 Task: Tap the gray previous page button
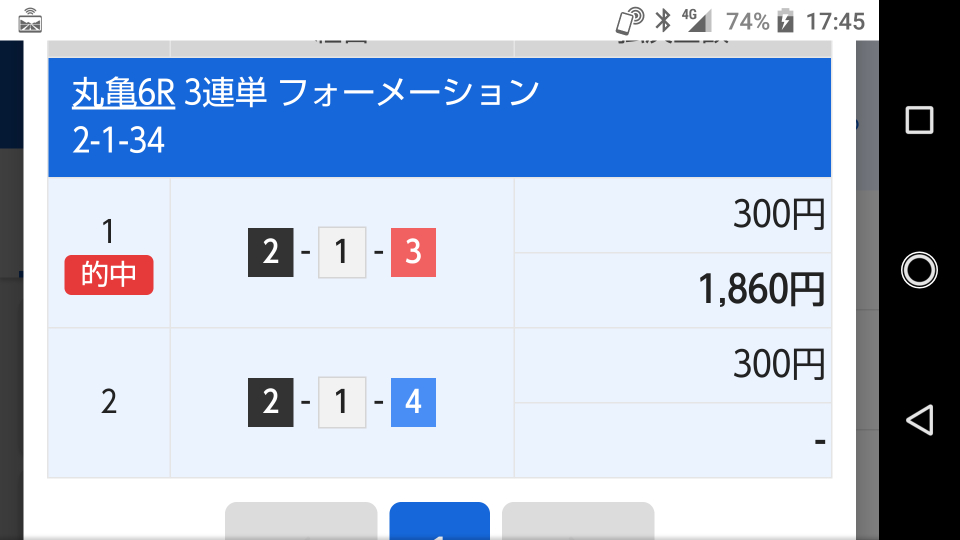(301, 521)
